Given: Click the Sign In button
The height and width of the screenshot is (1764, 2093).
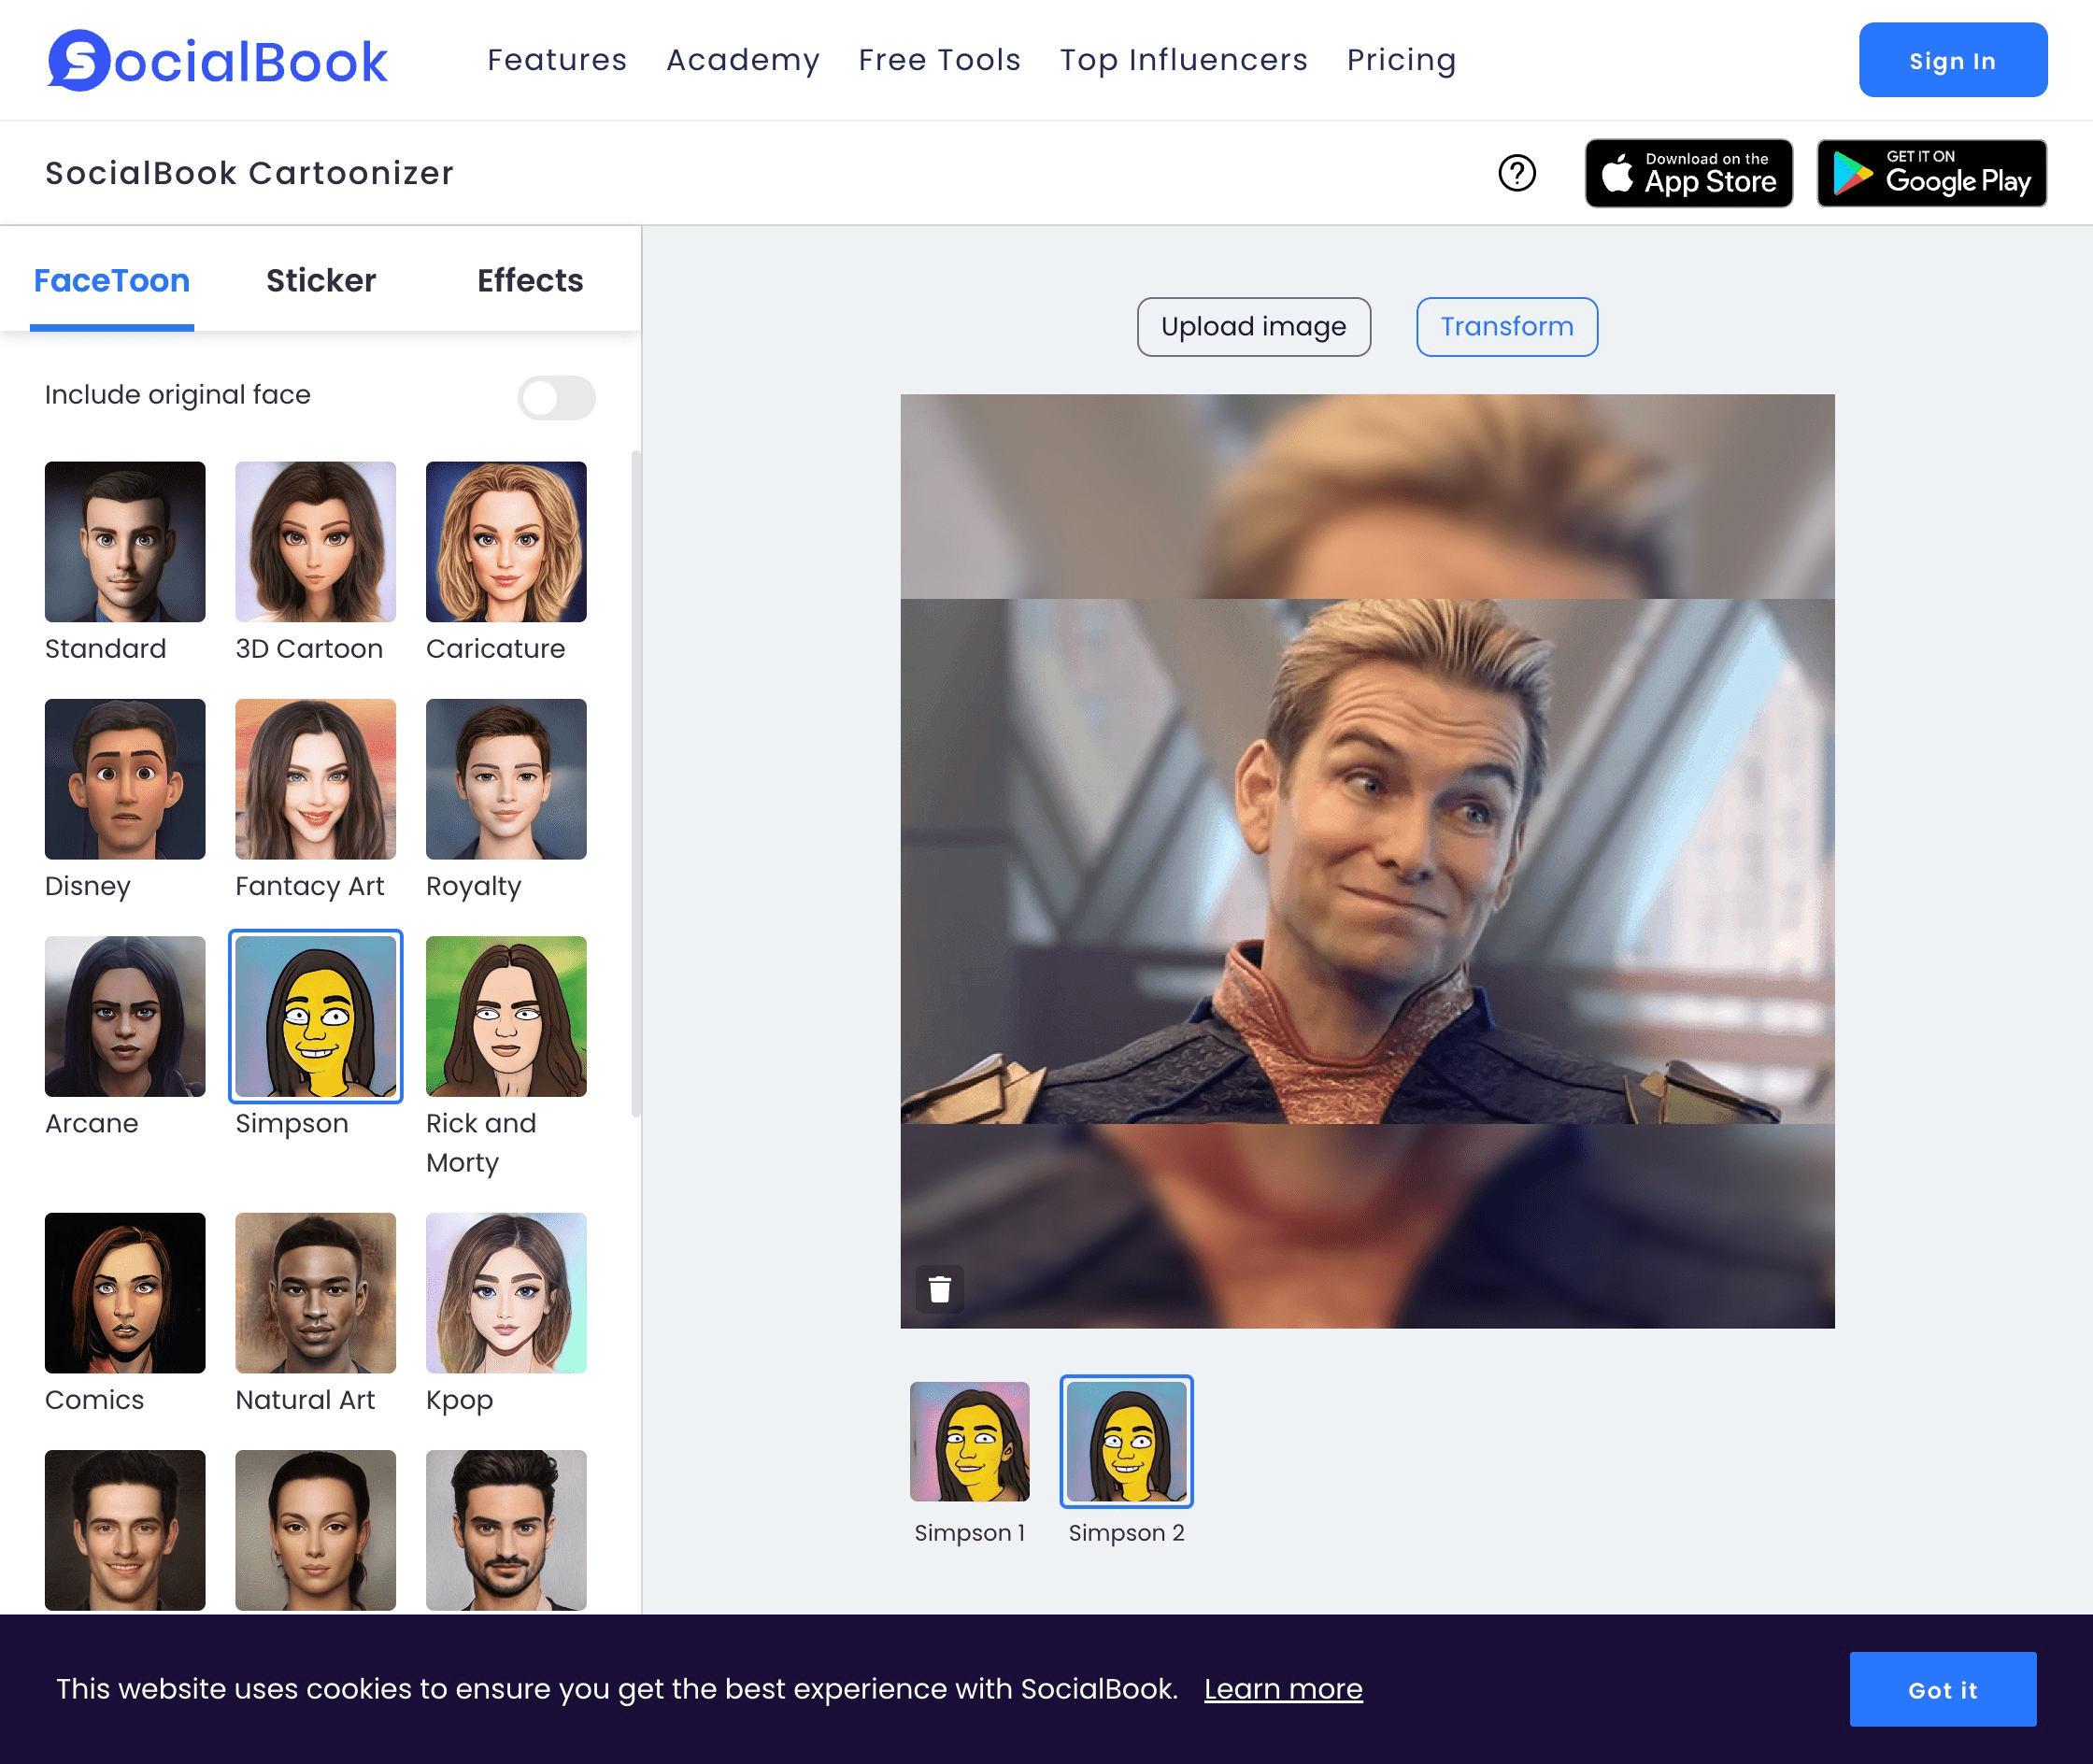Looking at the screenshot, I should click(1953, 60).
